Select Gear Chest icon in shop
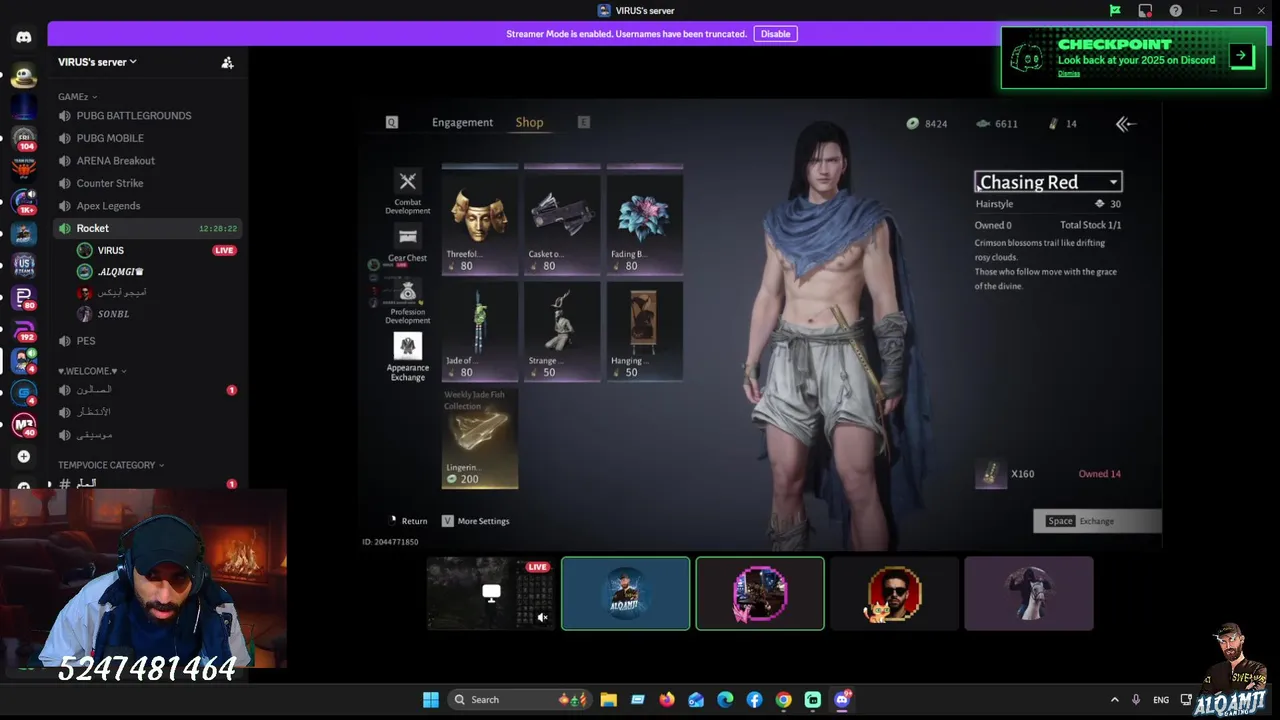The image size is (1280, 720). [x=407, y=237]
